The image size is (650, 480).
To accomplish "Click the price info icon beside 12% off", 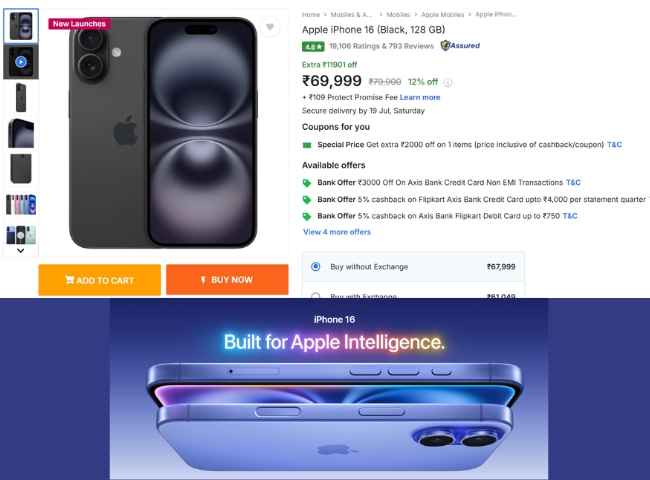I will (448, 82).
